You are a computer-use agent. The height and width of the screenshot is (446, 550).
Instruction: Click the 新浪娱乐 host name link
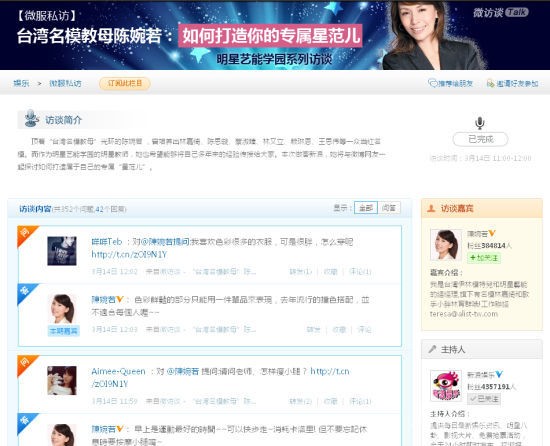481,375
